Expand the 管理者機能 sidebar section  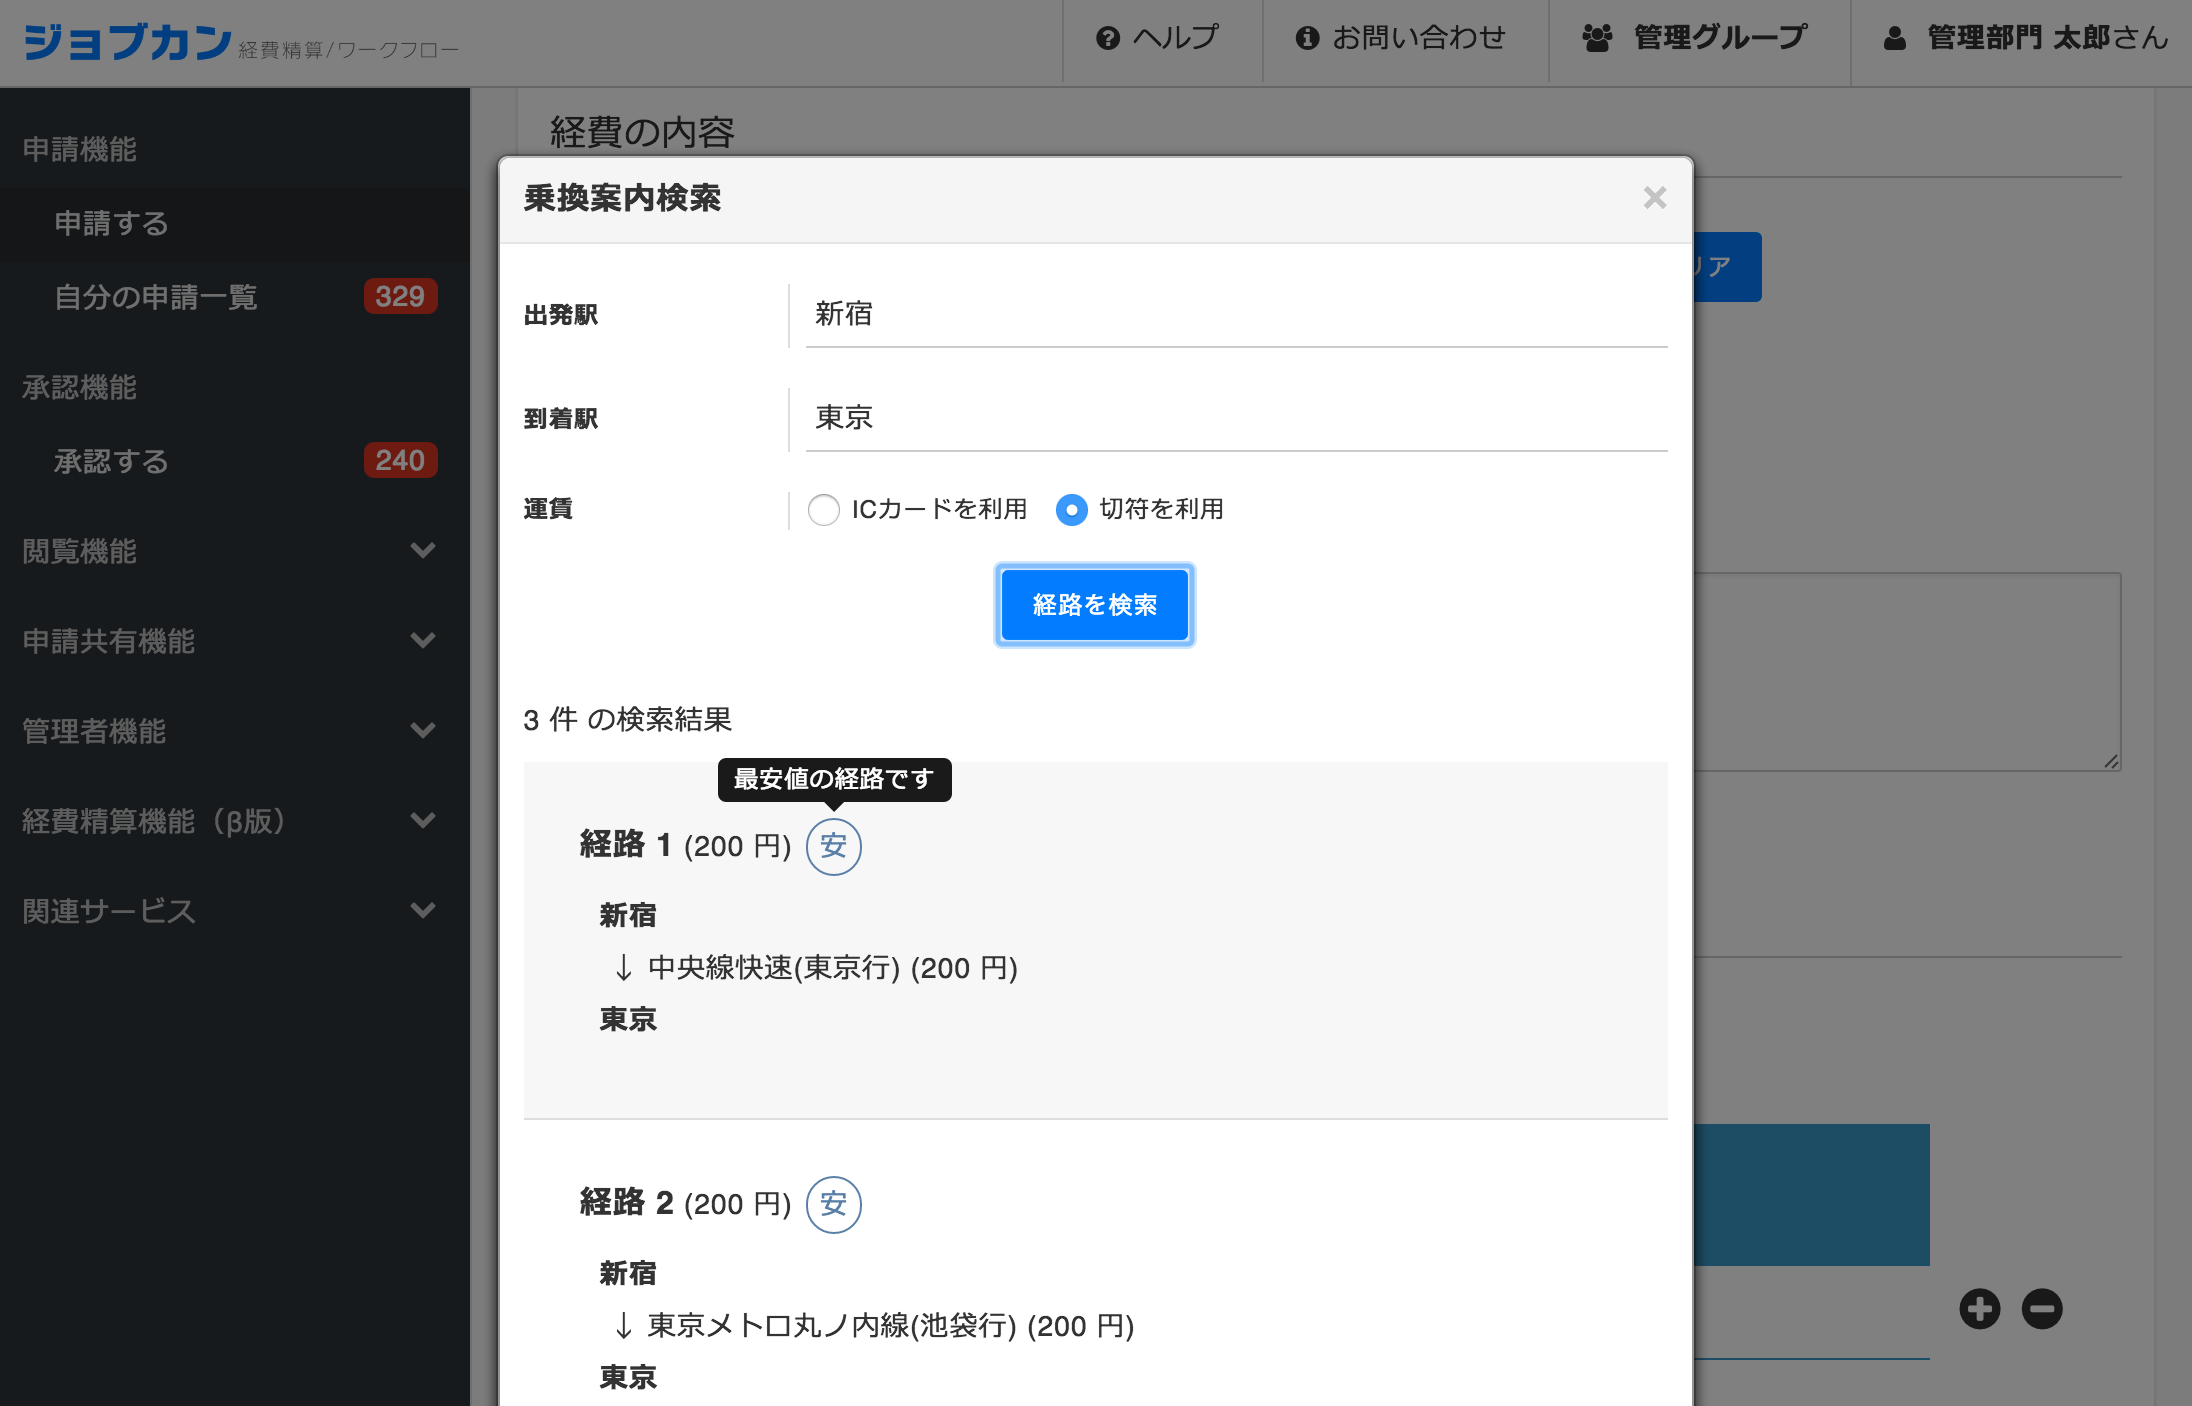tap(229, 731)
